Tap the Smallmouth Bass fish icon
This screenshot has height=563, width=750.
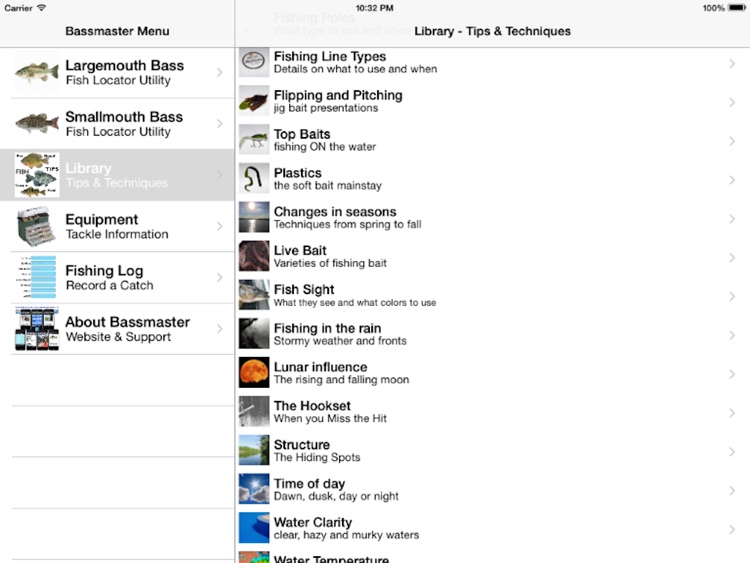[x=37, y=124]
